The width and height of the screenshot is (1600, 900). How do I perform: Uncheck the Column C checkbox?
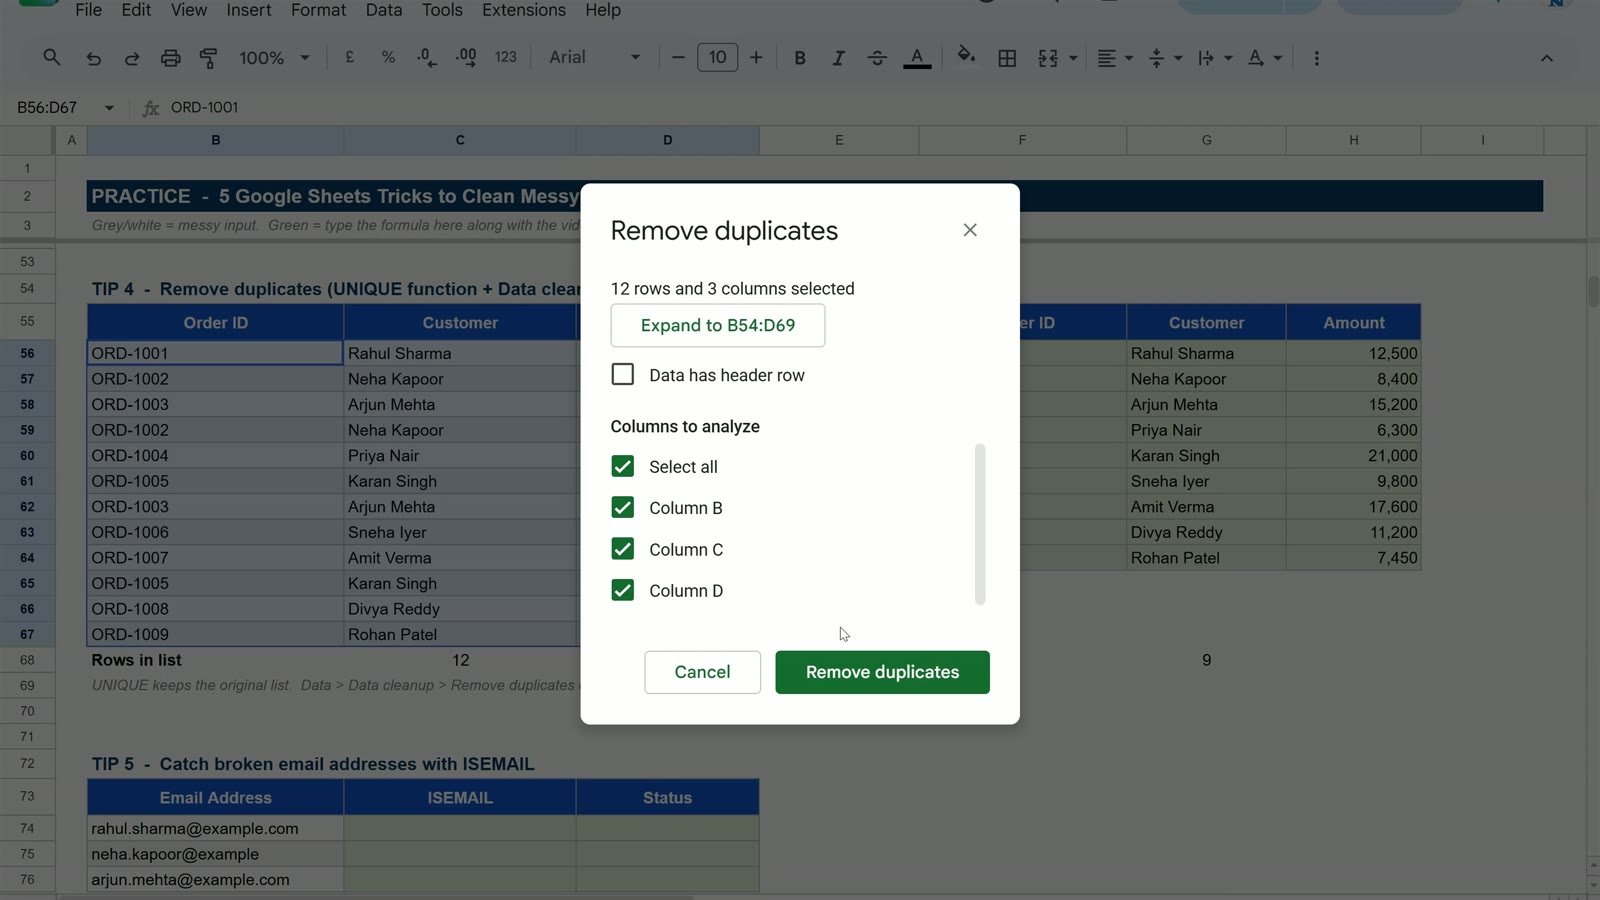[x=623, y=549]
